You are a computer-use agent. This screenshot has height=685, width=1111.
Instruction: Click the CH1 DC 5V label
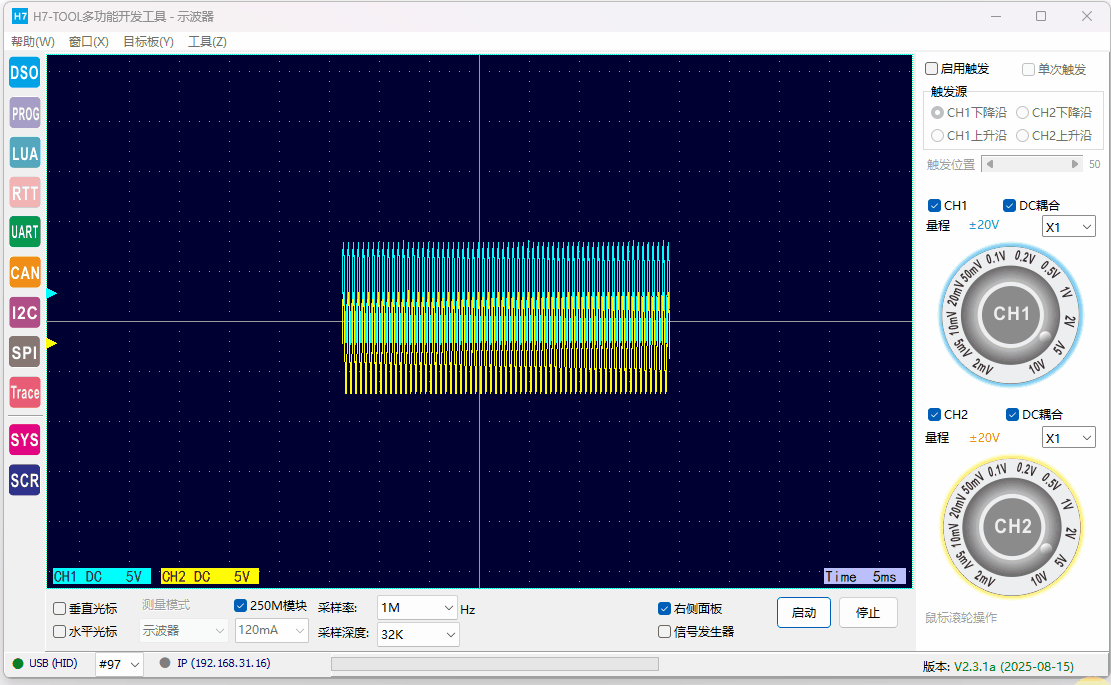click(x=101, y=576)
